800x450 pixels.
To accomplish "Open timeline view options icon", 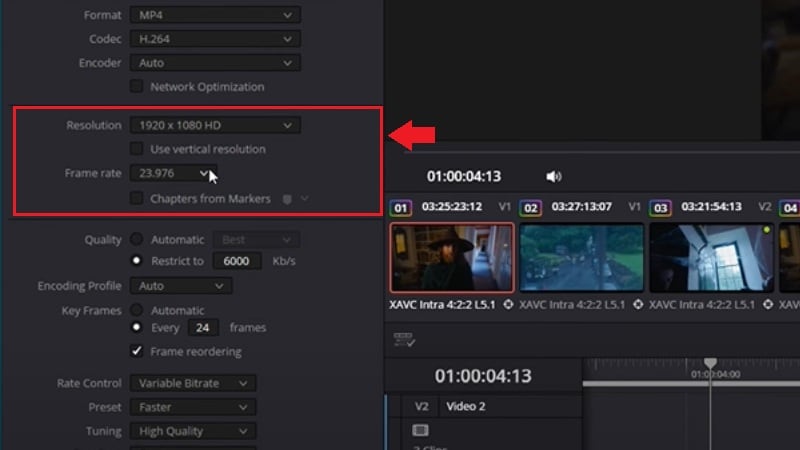I will [404, 339].
